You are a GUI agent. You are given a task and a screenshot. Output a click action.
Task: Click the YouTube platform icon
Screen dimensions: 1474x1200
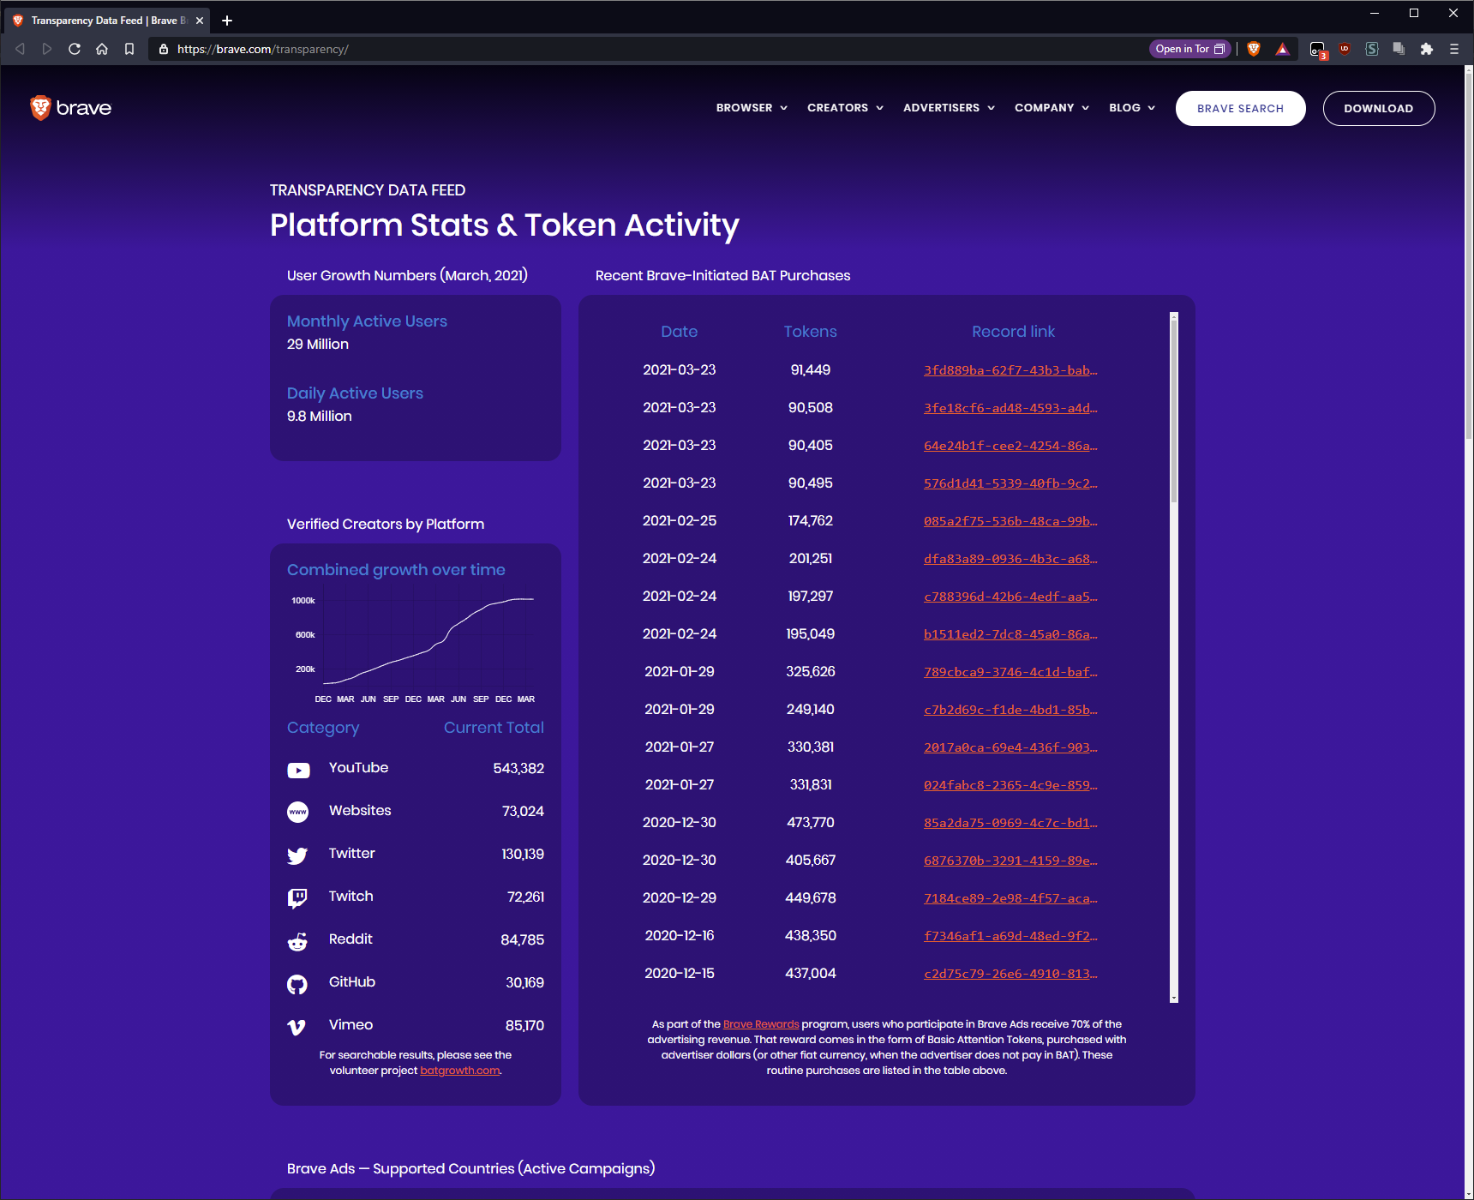pyautogui.click(x=298, y=770)
